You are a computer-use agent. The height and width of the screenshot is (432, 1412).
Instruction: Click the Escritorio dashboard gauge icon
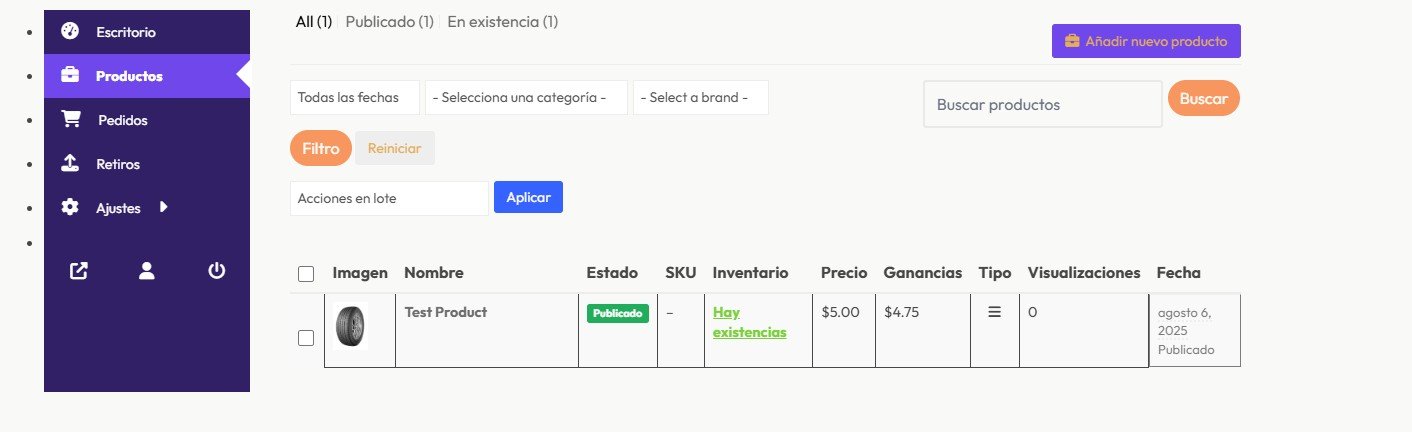coord(70,31)
